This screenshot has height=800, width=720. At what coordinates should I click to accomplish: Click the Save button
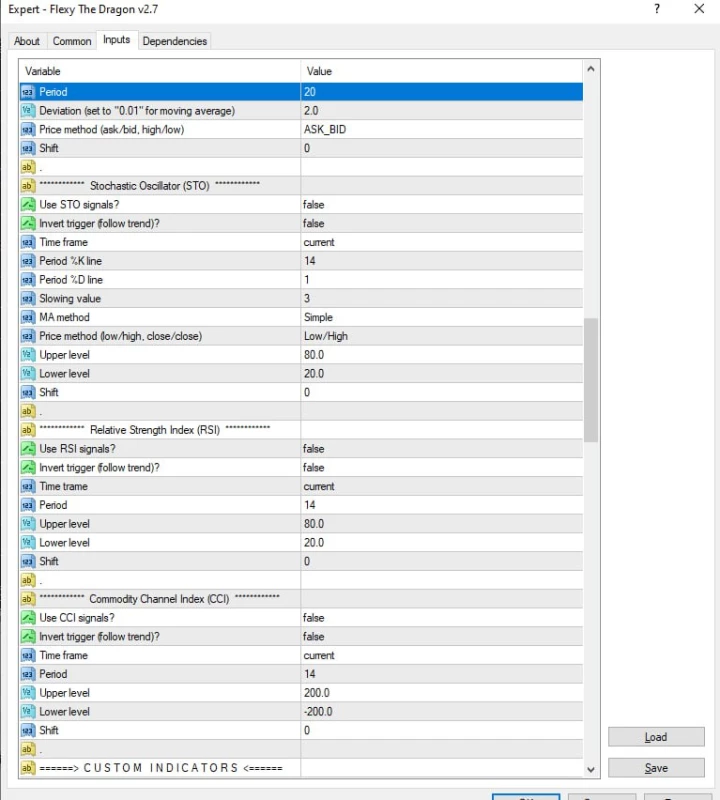[655, 768]
